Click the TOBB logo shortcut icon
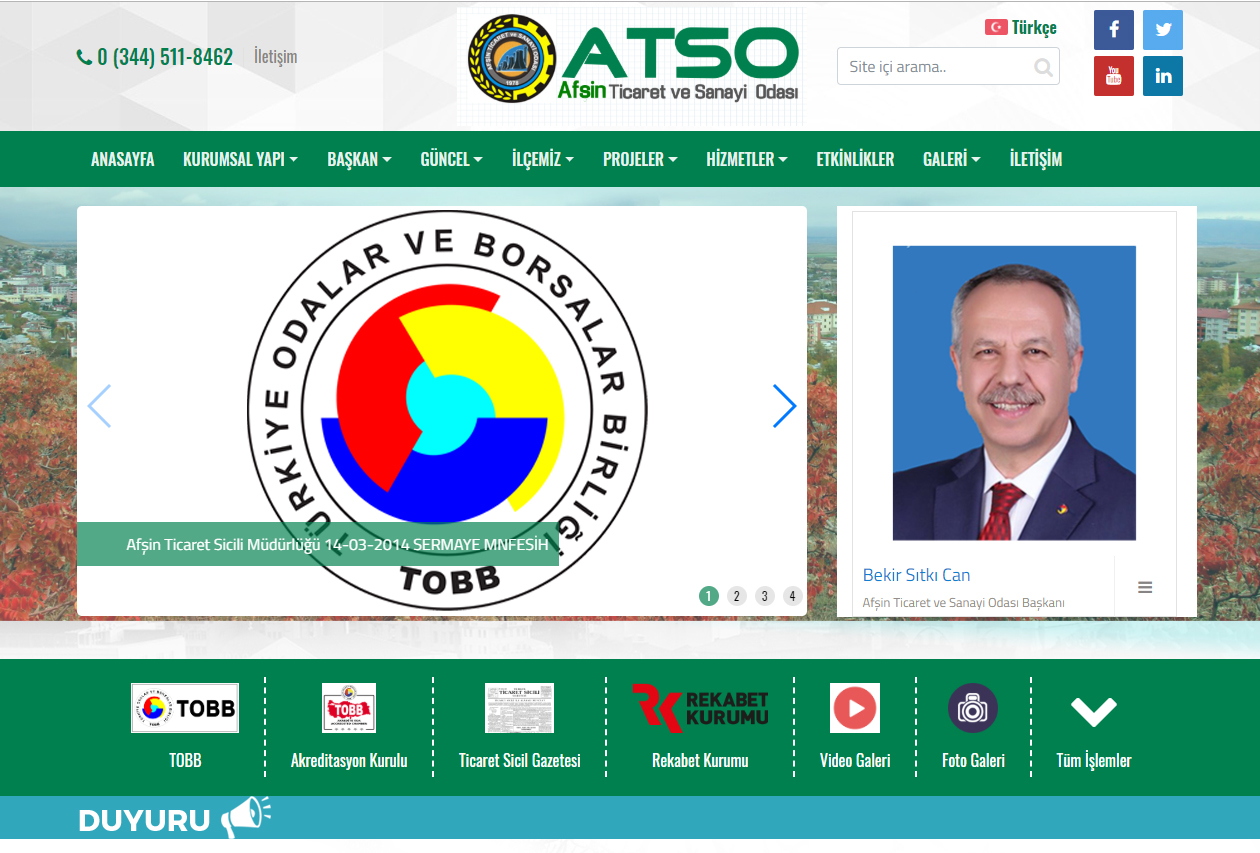The image size is (1260, 853). [x=185, y=708]
